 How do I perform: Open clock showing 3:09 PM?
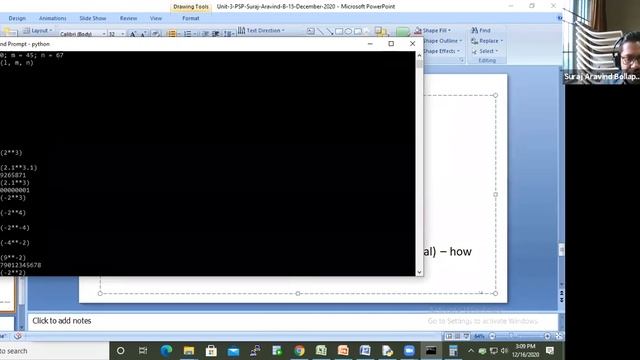pyautogui.click(x=526, y=351)
